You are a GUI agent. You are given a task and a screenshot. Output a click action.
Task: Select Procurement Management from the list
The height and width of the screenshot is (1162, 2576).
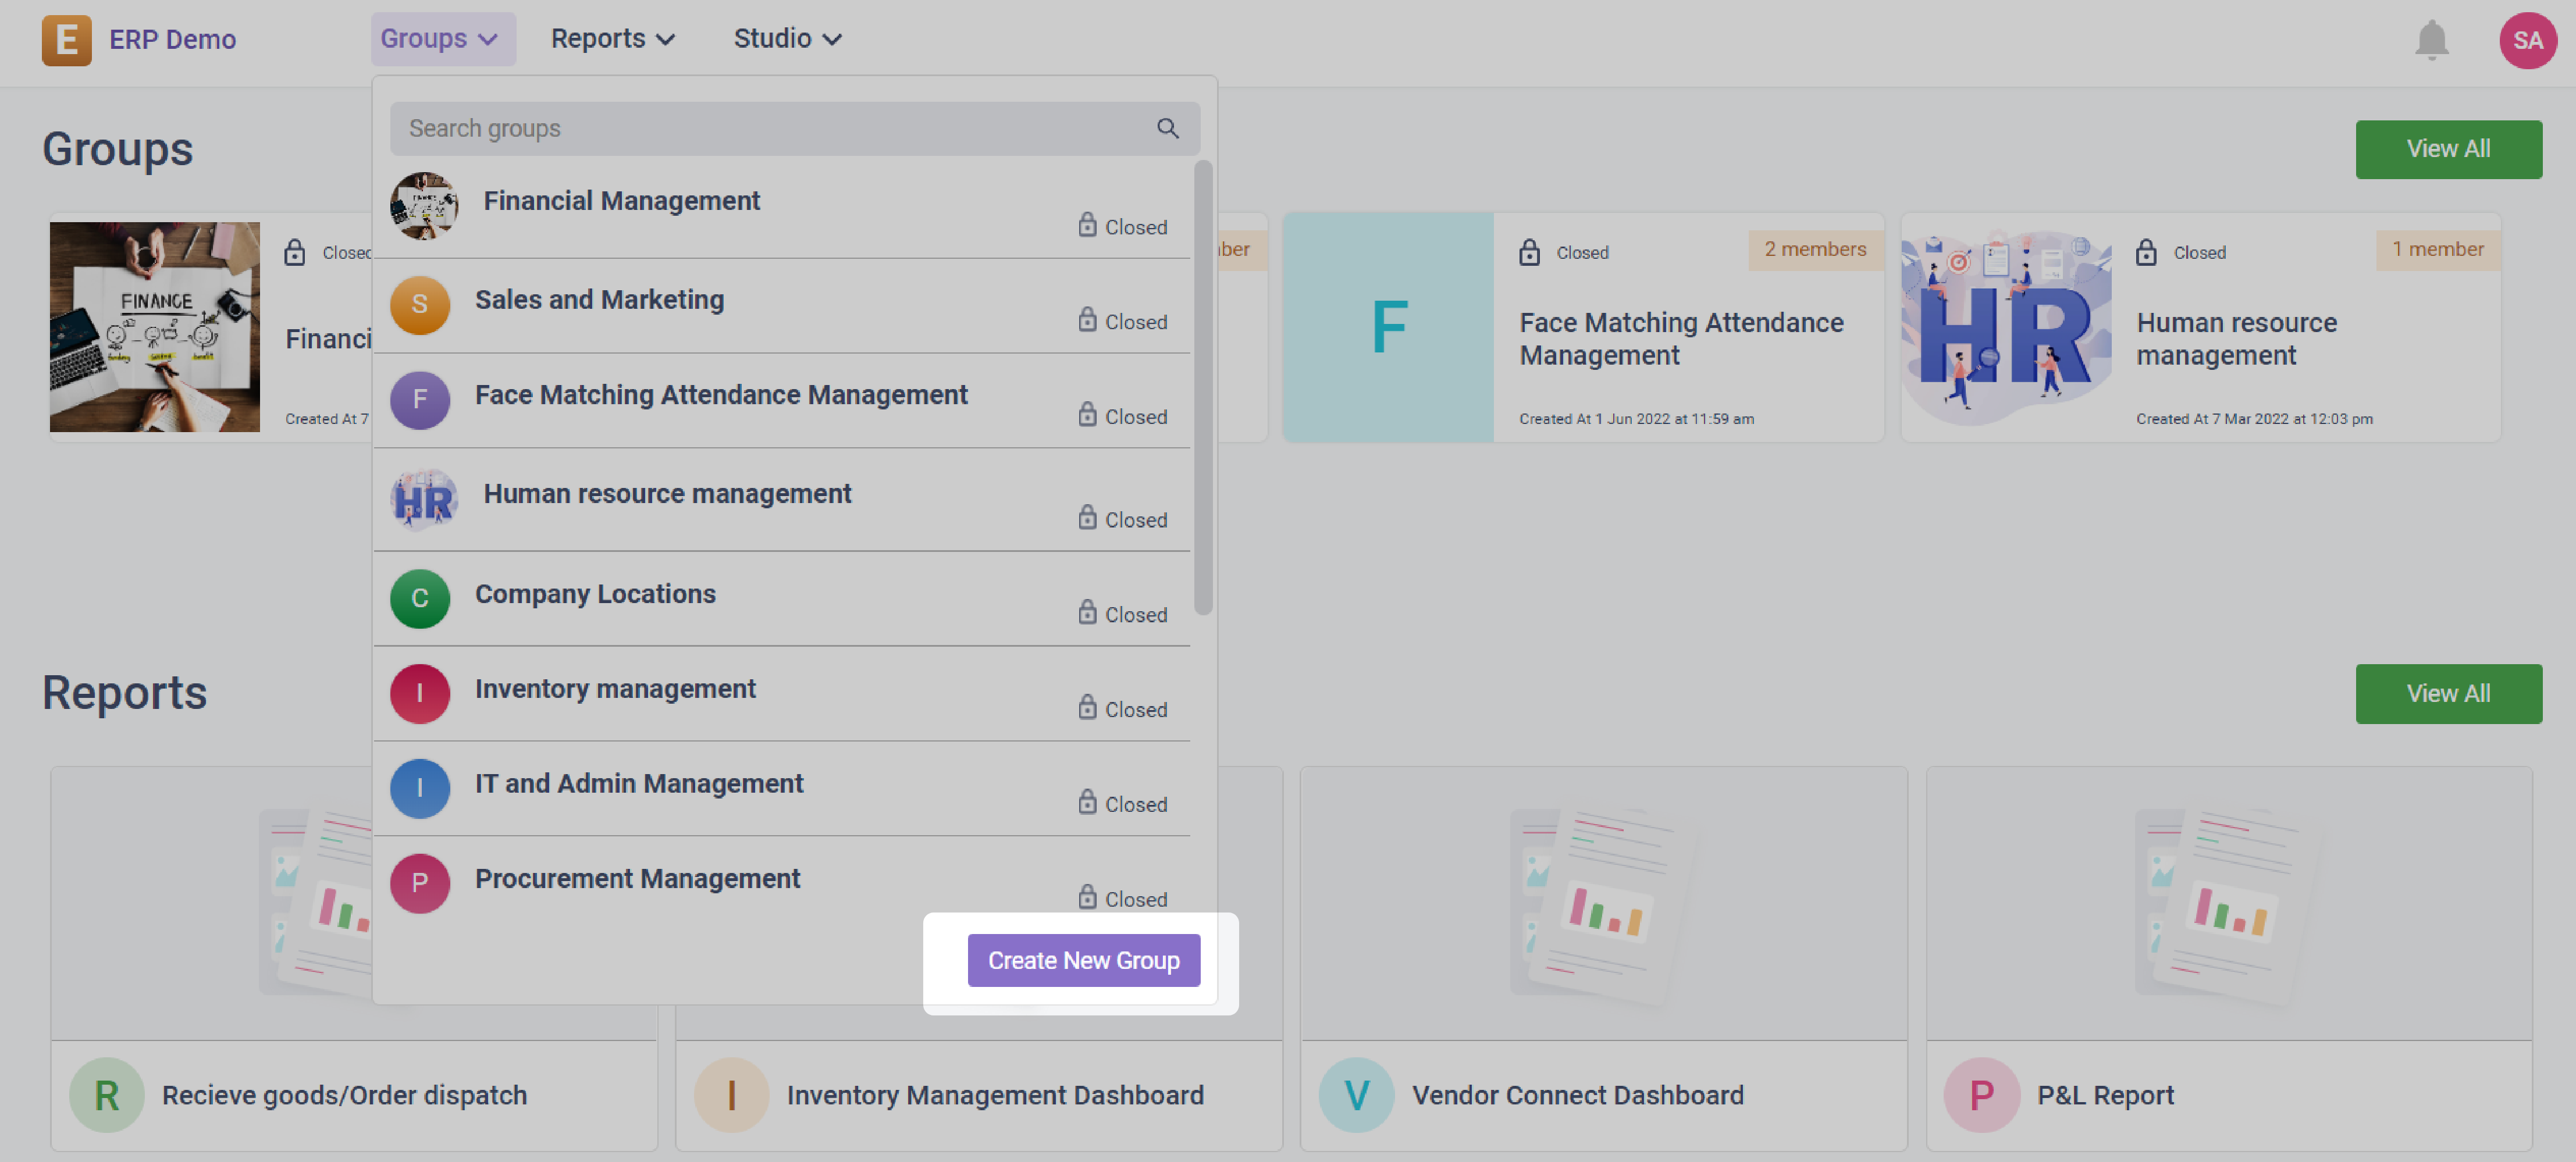(x=637, y=878)
